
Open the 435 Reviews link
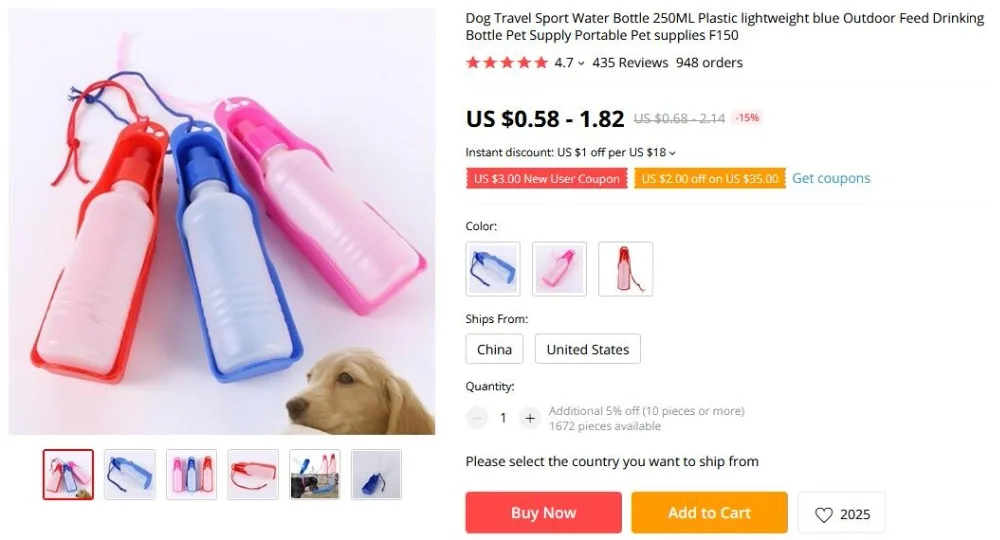coord(630,62)
